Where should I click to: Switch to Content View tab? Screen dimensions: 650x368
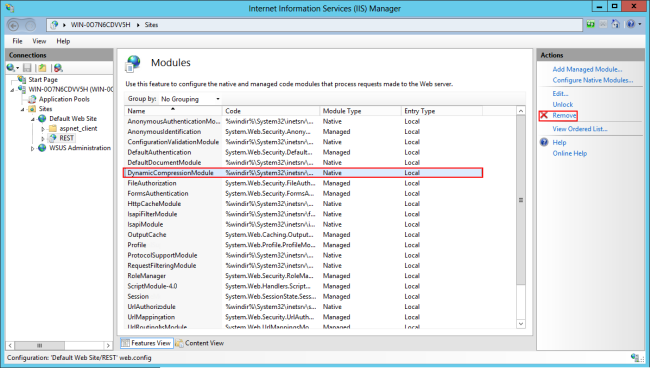click(x=200, y=343)
